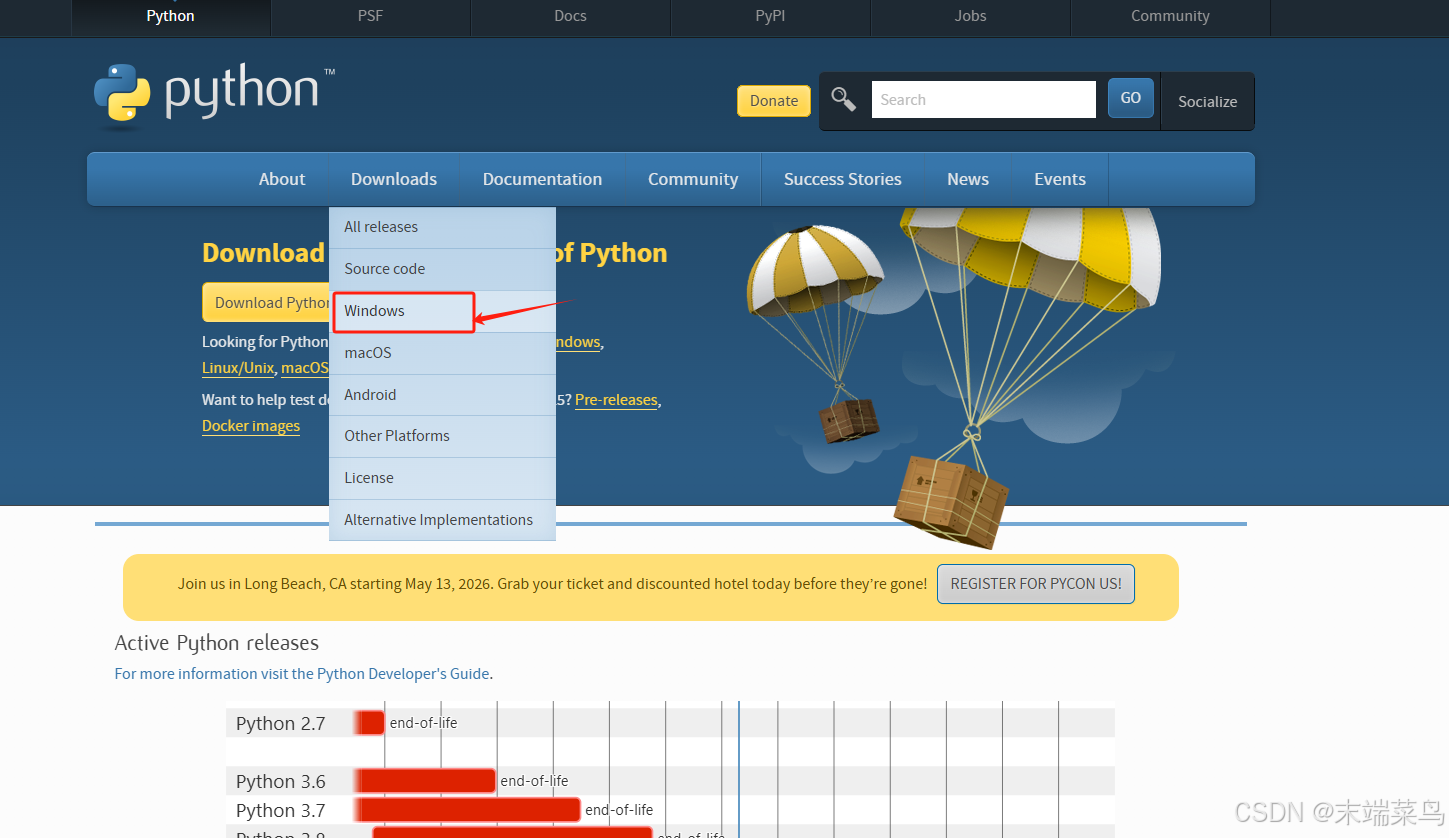1449x838 pixels.
Task: Follow the Docker images link
Action: pos(251,426)
